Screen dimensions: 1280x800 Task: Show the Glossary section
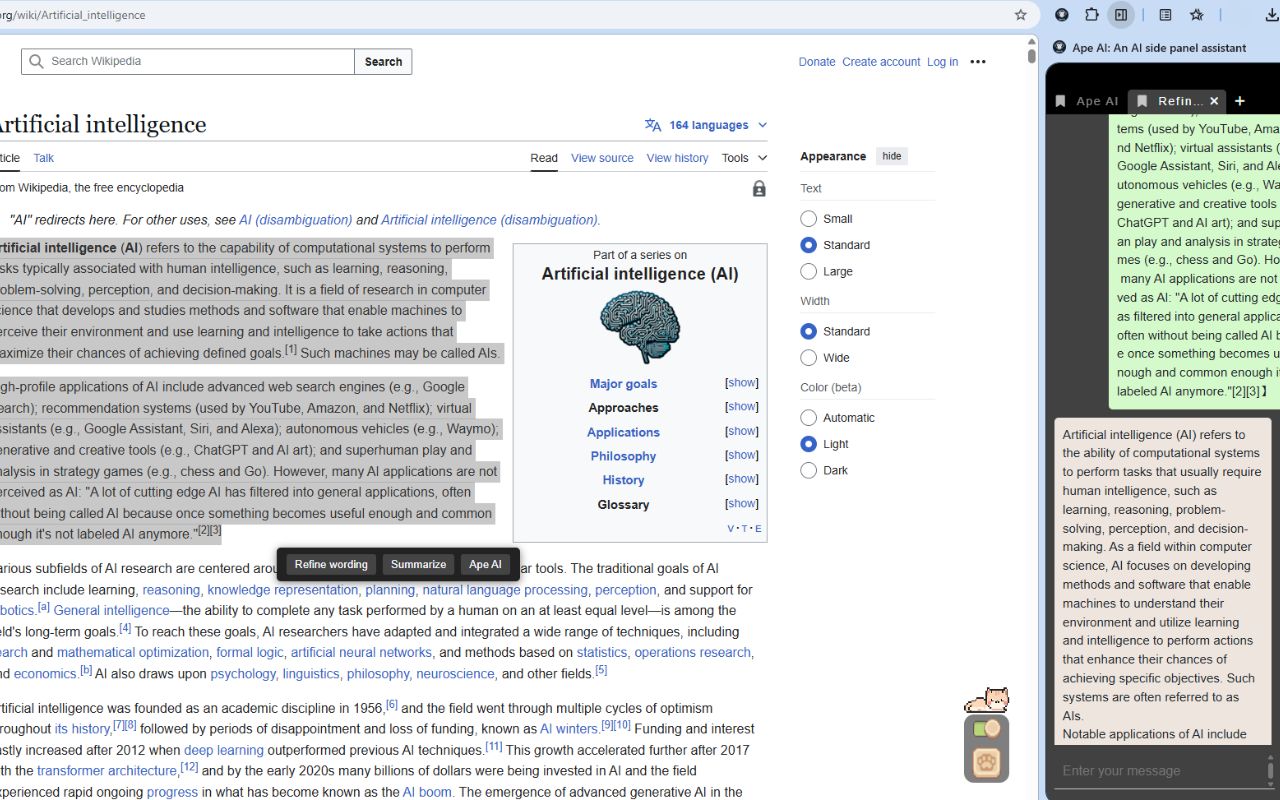(x=742, y=504)
